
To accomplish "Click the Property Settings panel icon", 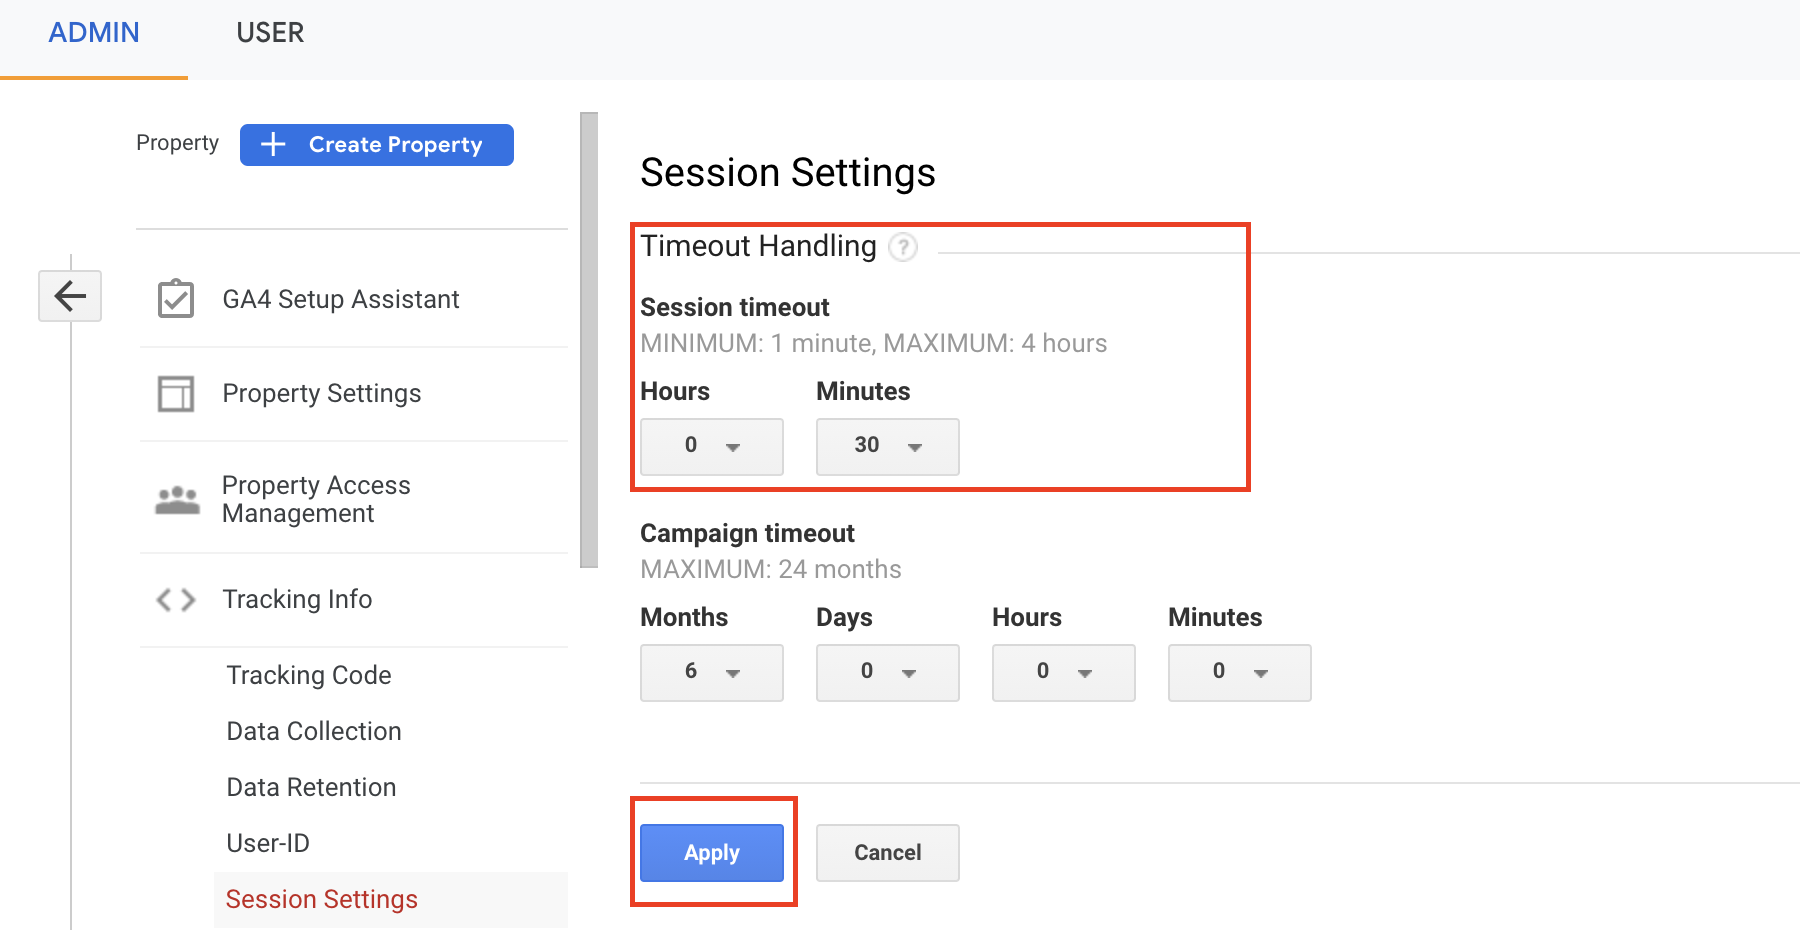I will [176, 393].
